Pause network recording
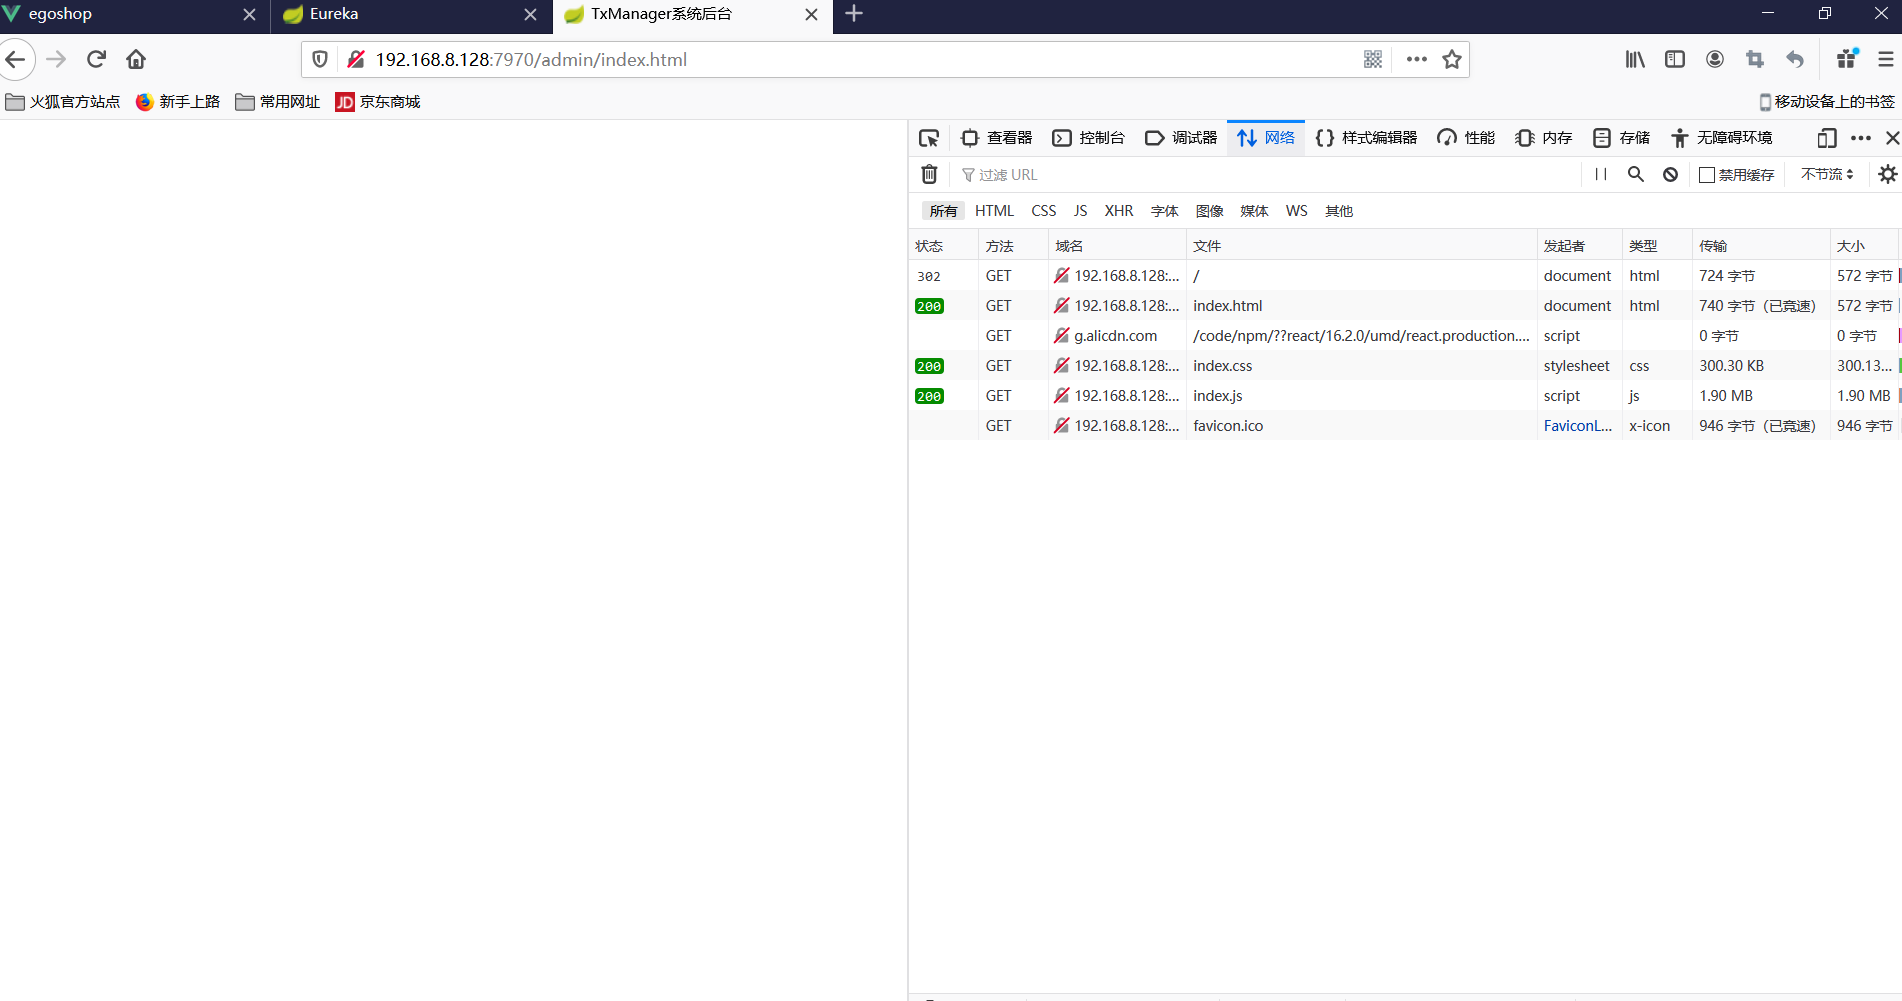Viewport: 1902px width, 1001px height. point(1601,174)
